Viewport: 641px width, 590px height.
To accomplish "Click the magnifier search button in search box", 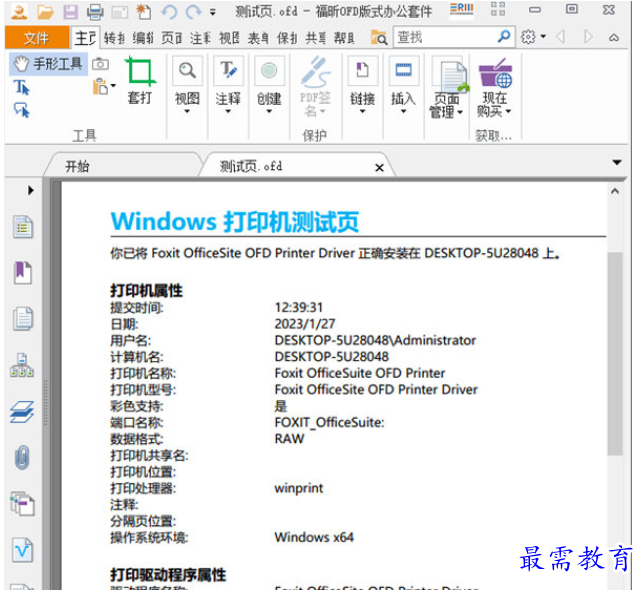I will [x=504, y=37].
